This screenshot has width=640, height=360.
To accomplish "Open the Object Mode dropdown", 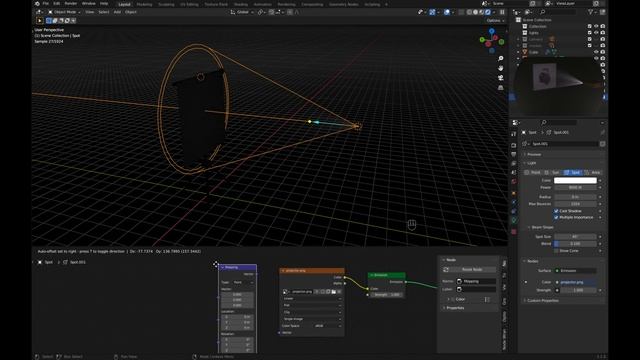I will [x=64, y=12].
